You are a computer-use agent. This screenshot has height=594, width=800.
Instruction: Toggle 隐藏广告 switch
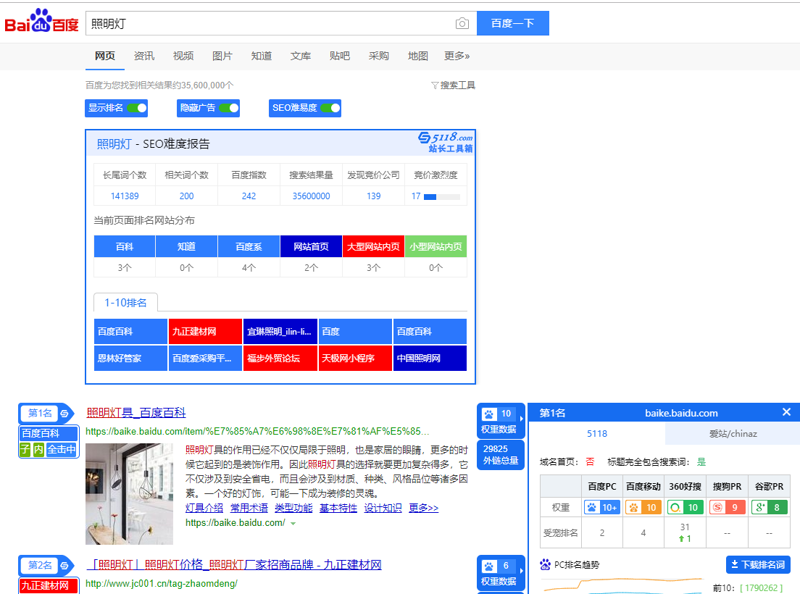point(229,108)
